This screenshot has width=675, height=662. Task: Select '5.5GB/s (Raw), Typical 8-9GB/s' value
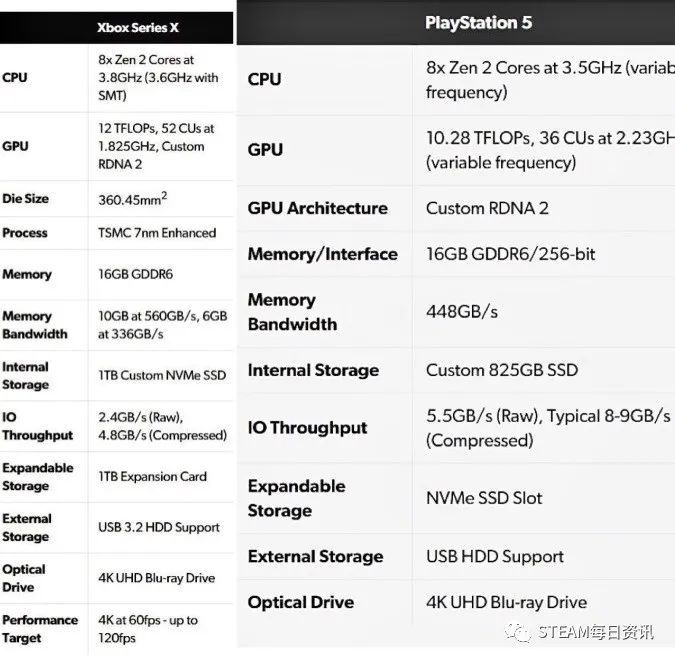[x=548, y=428]
